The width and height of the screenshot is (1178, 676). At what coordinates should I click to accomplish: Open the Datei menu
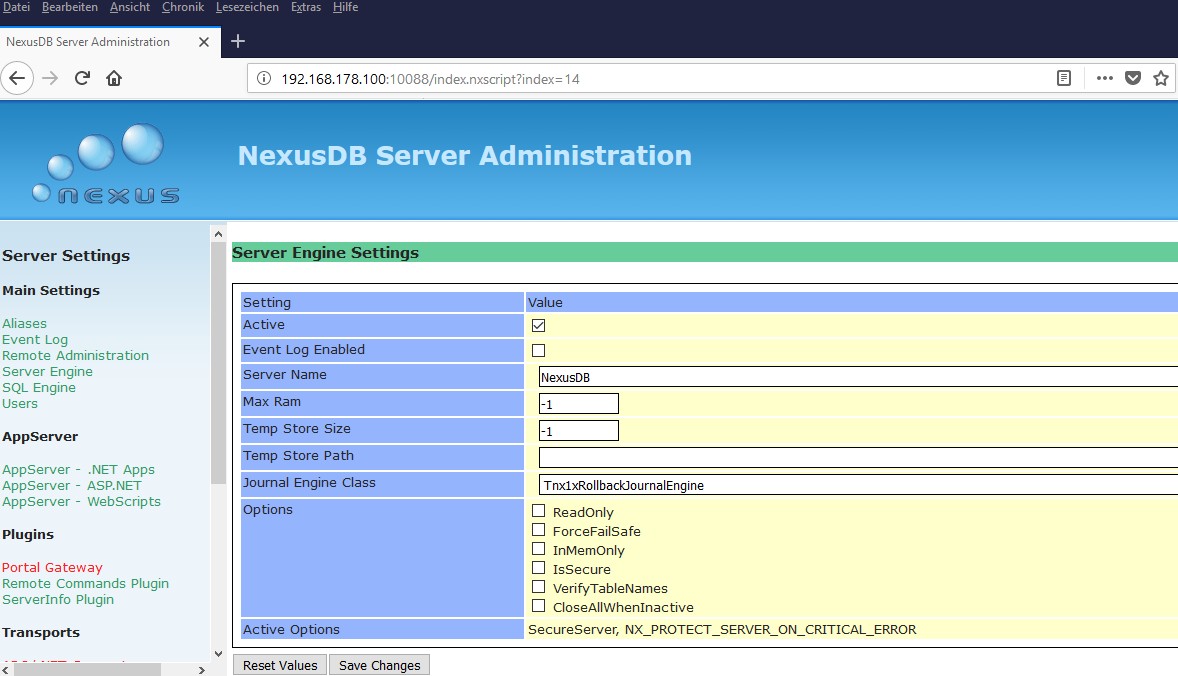click(x=17, y=7)
